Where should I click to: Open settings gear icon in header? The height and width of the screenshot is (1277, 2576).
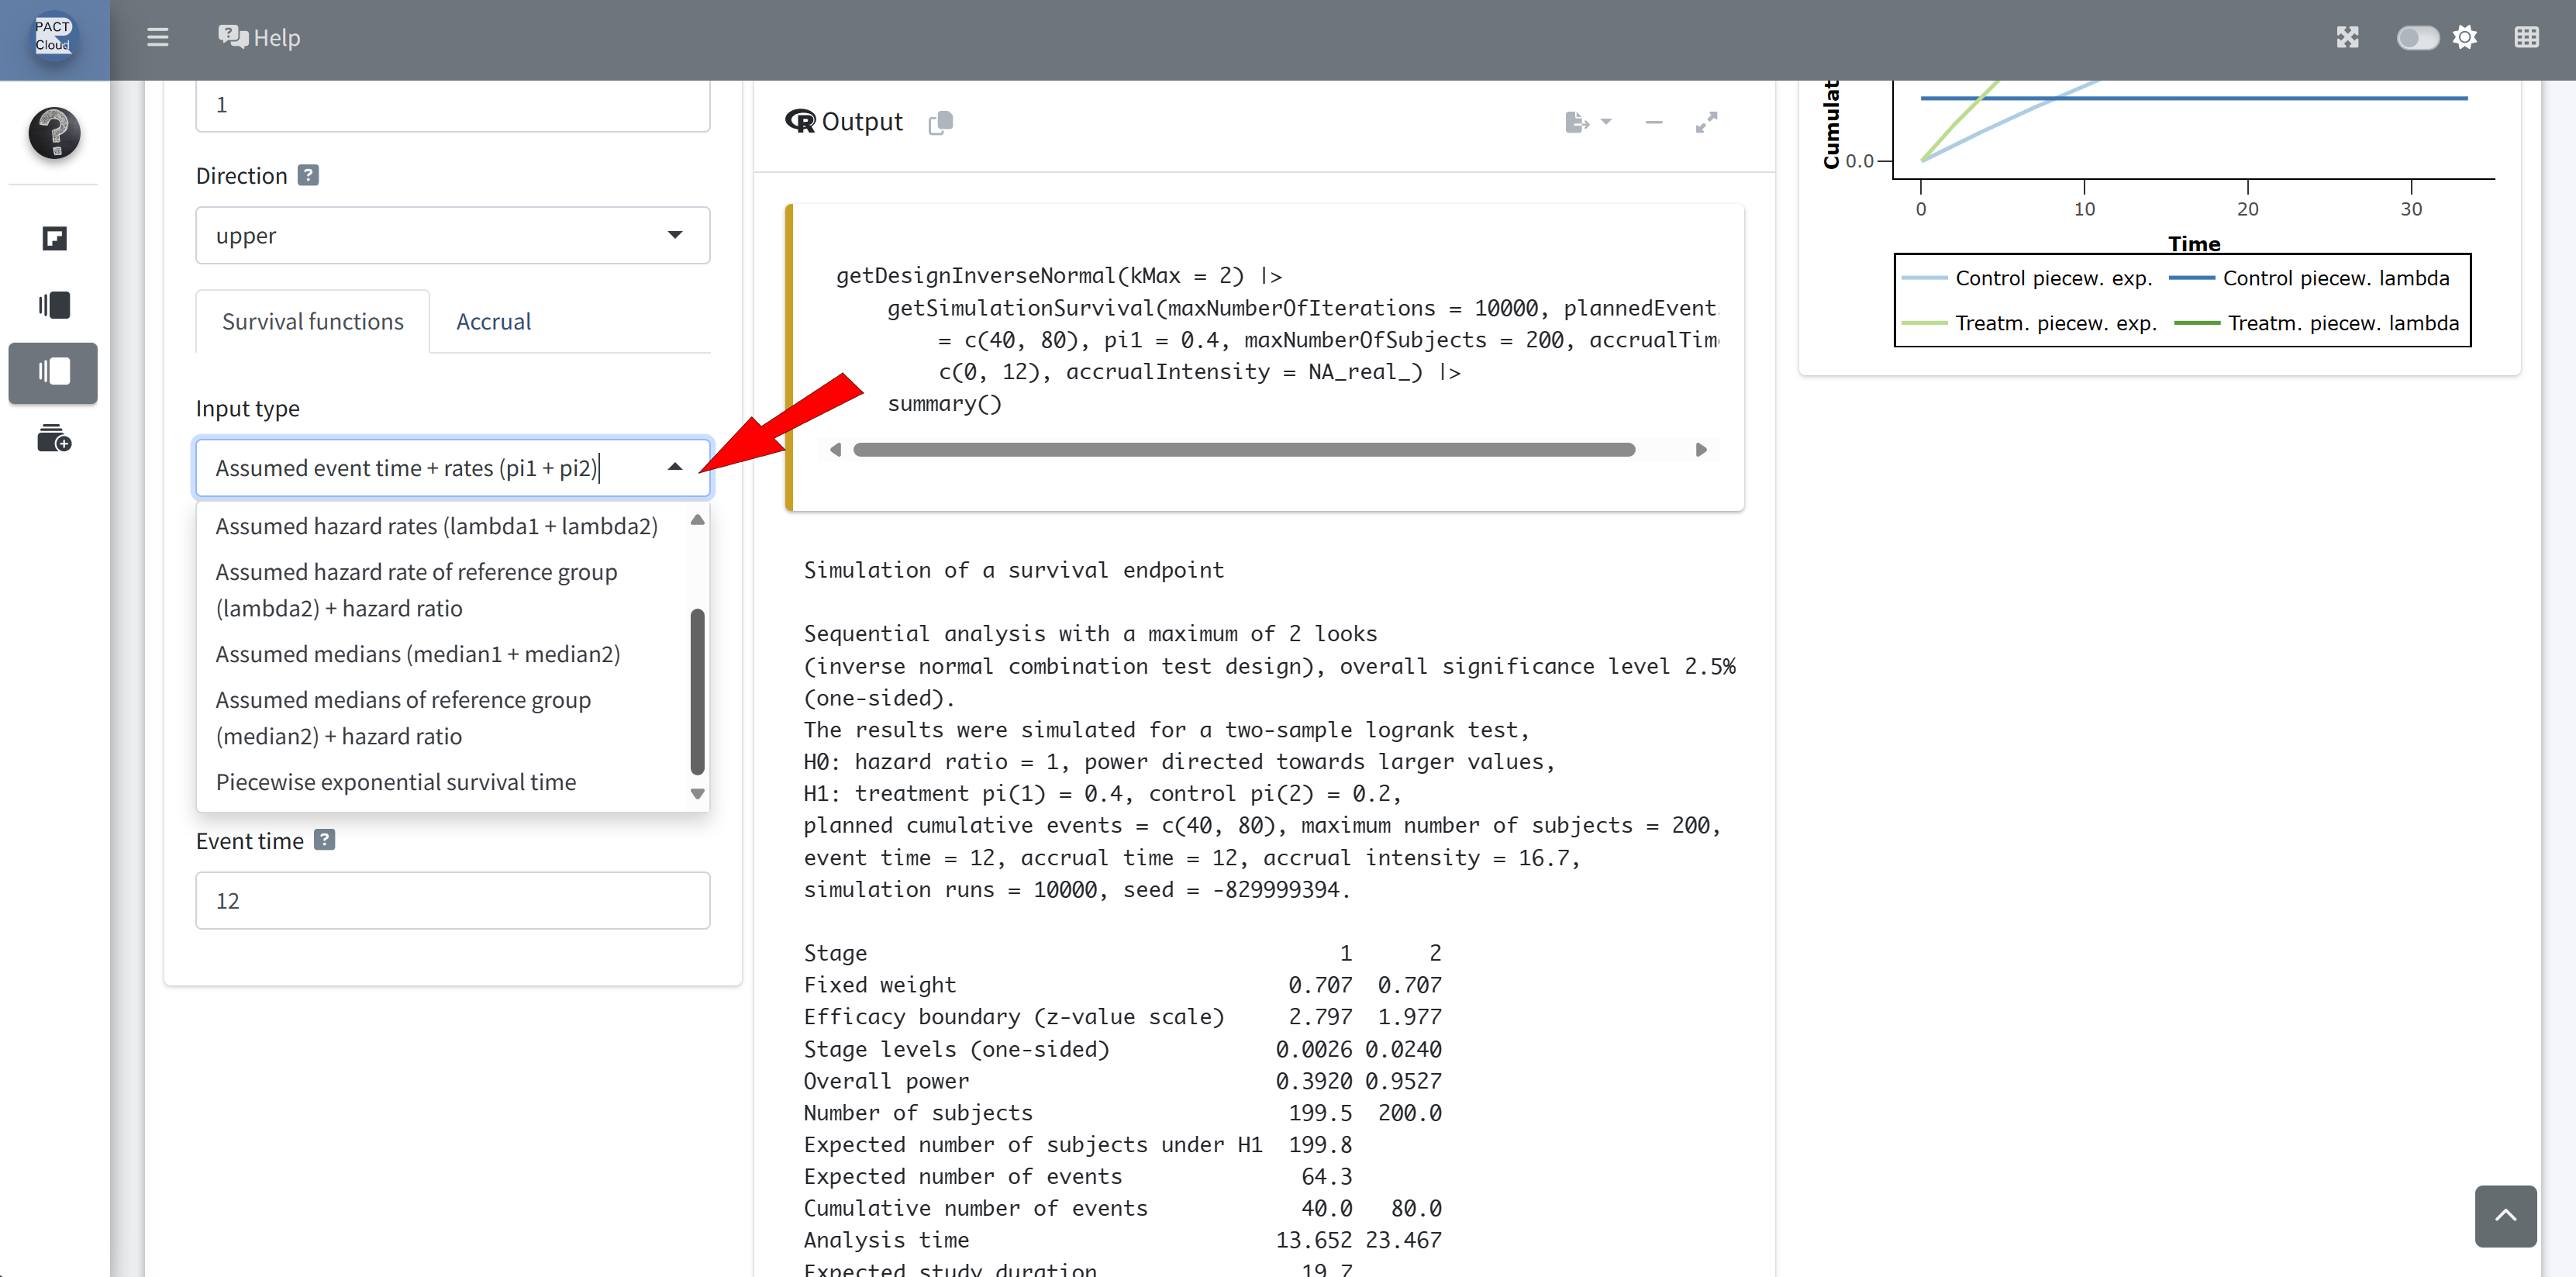coord(2464,37)
